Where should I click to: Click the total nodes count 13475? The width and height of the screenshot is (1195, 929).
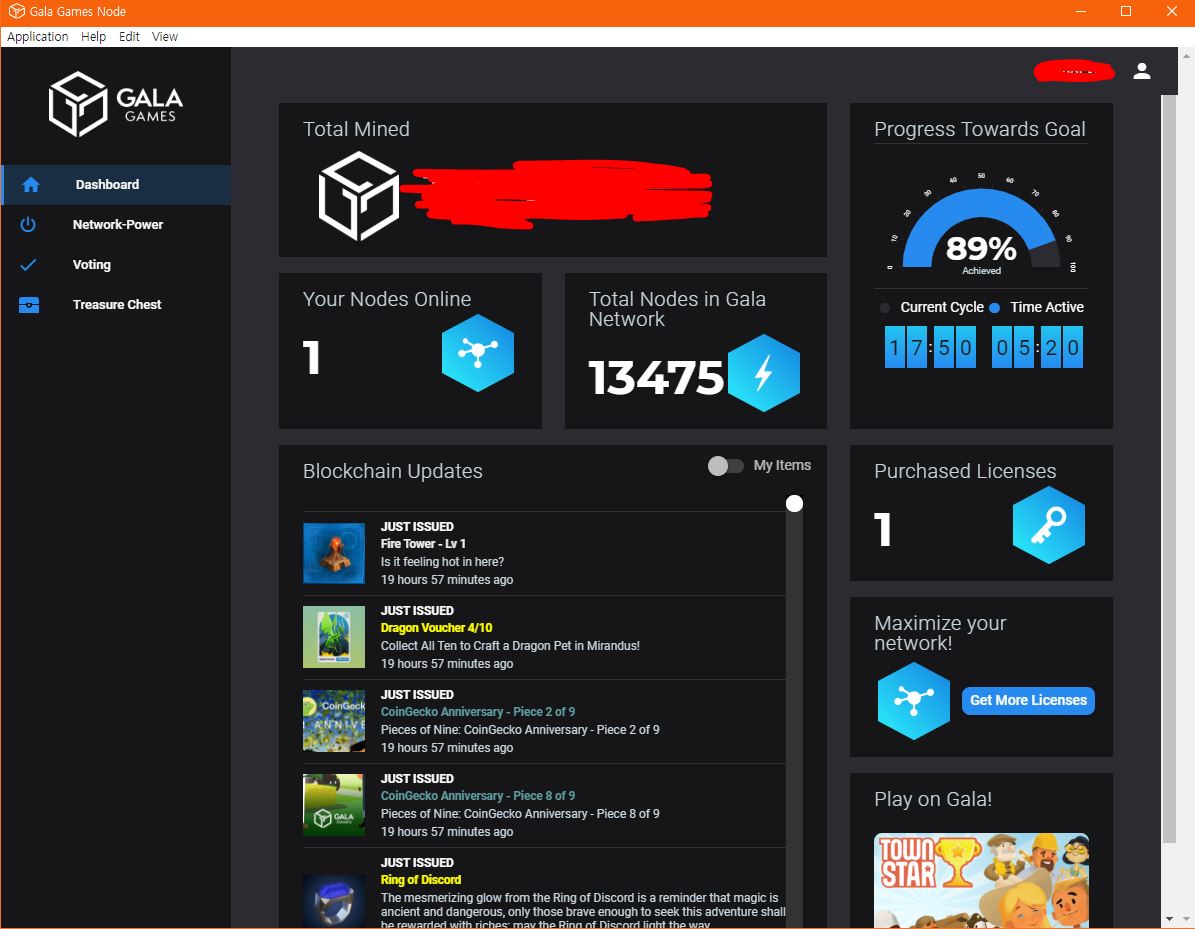pos(655,377)
